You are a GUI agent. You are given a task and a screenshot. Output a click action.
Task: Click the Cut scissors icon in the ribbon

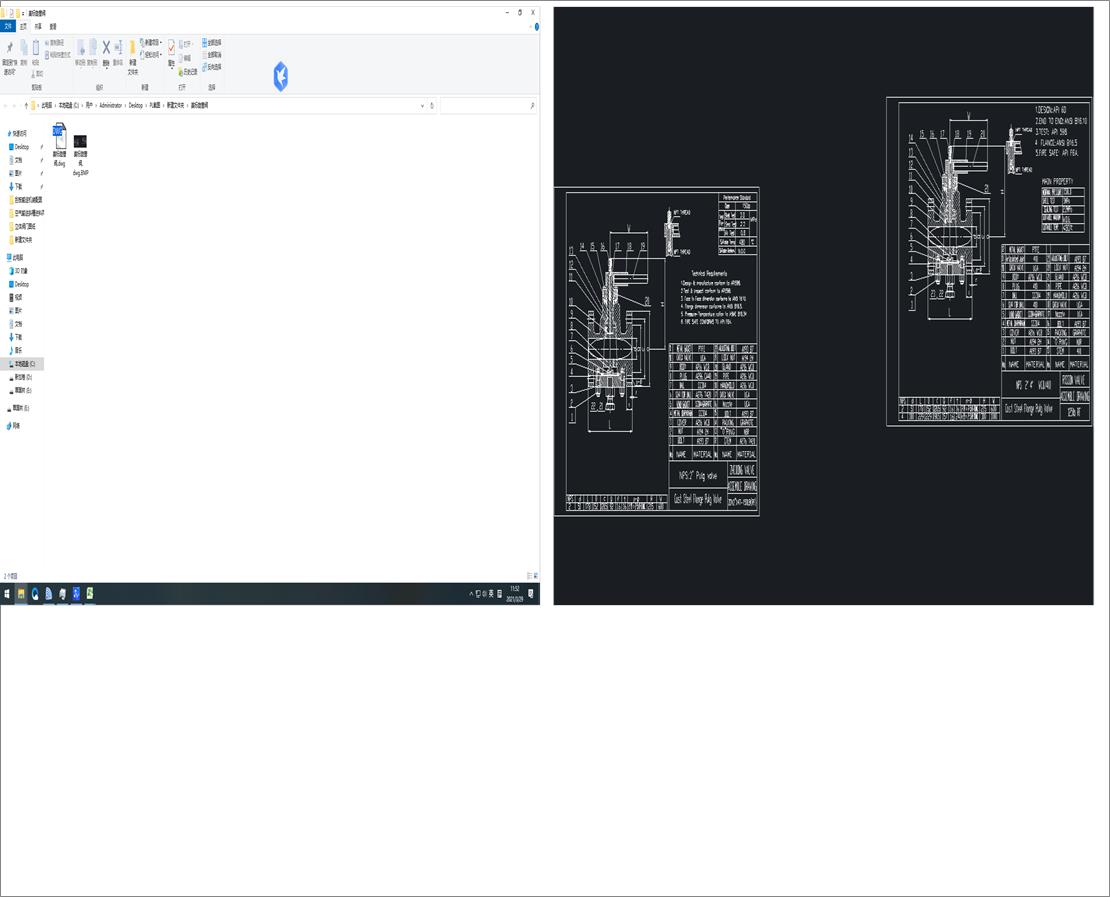pyautogui.click(x=36, y=73)
